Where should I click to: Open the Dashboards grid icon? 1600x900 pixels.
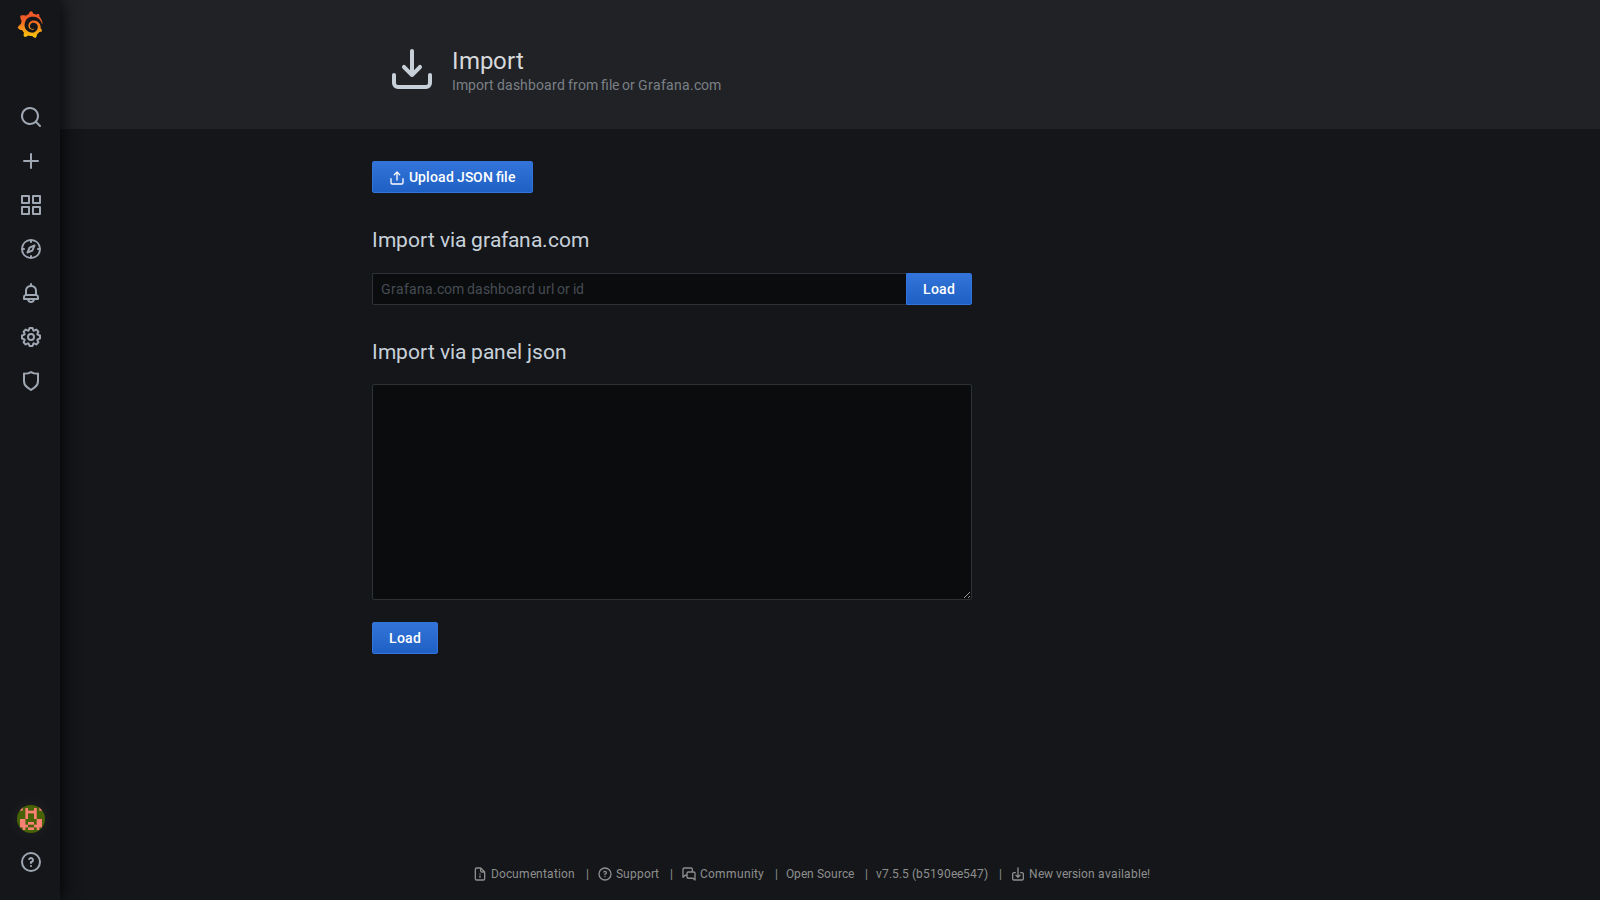point(31,205)
